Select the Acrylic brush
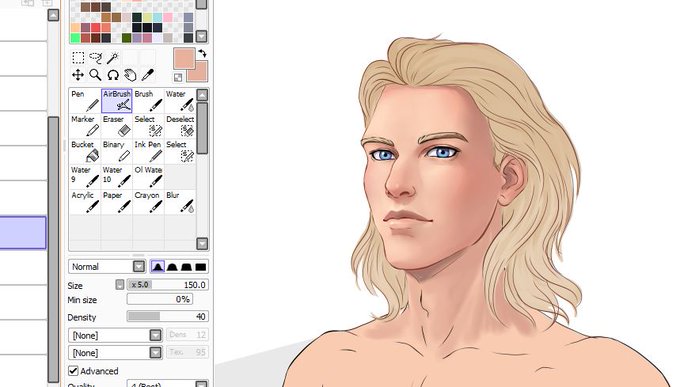The height and width of the screenshot is (387, 680). [85, 202]
